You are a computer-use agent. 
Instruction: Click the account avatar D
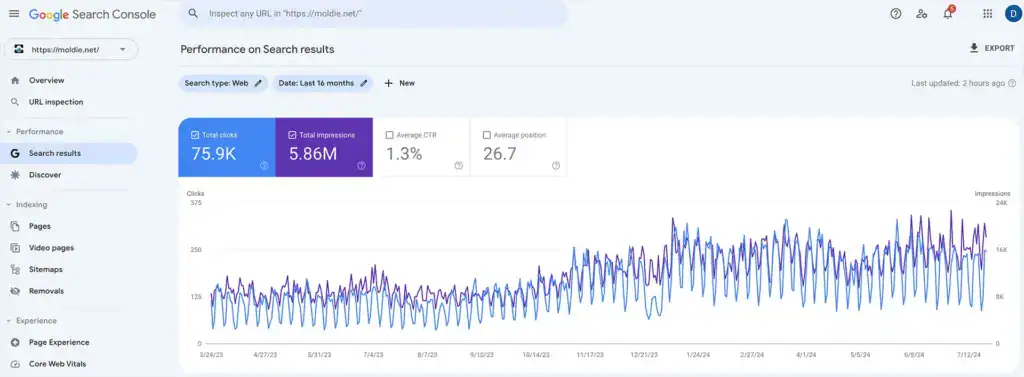click(x=1012, y=14)
